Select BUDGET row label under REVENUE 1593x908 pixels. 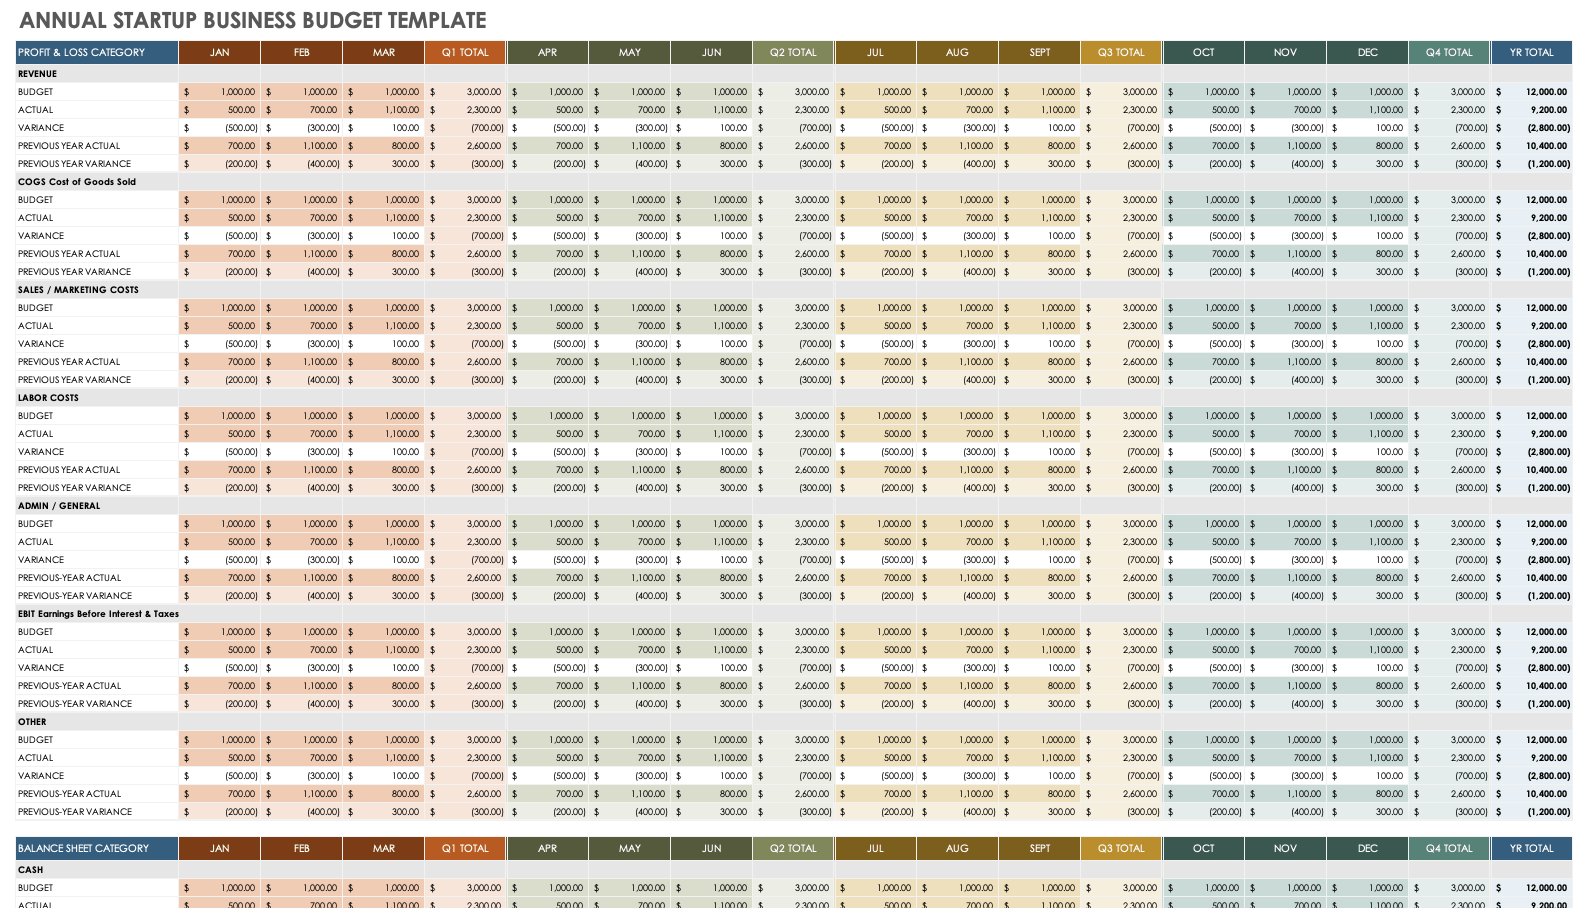[x=36, y=92]
